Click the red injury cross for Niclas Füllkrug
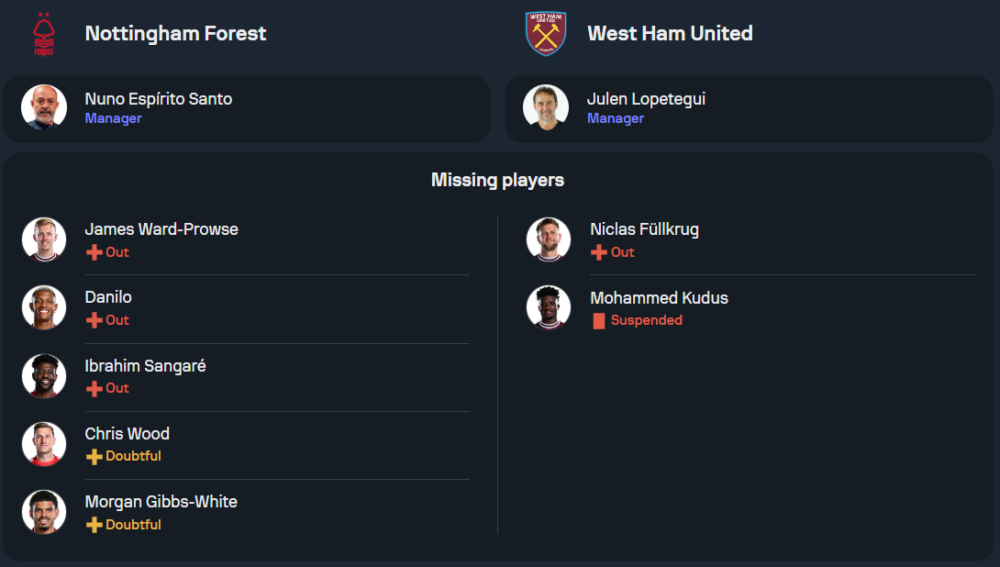The height and width of the screenshot is (567, 1000). (x=599, y=252)
